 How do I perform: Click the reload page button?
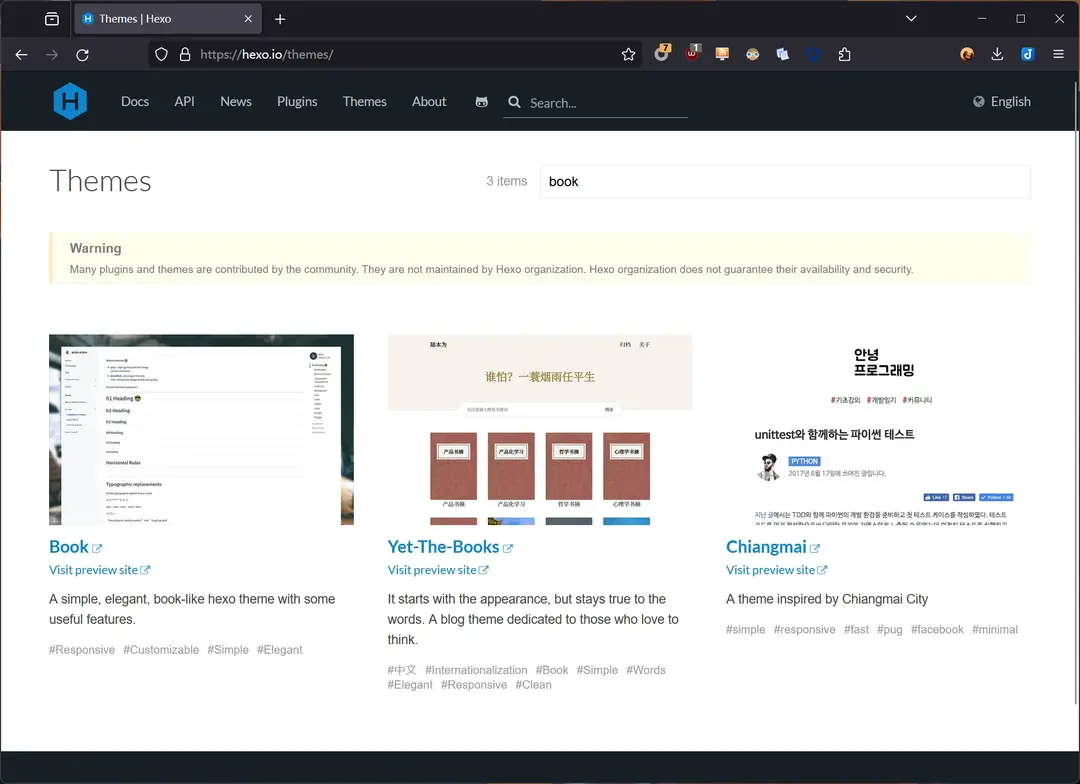point(83,55)
